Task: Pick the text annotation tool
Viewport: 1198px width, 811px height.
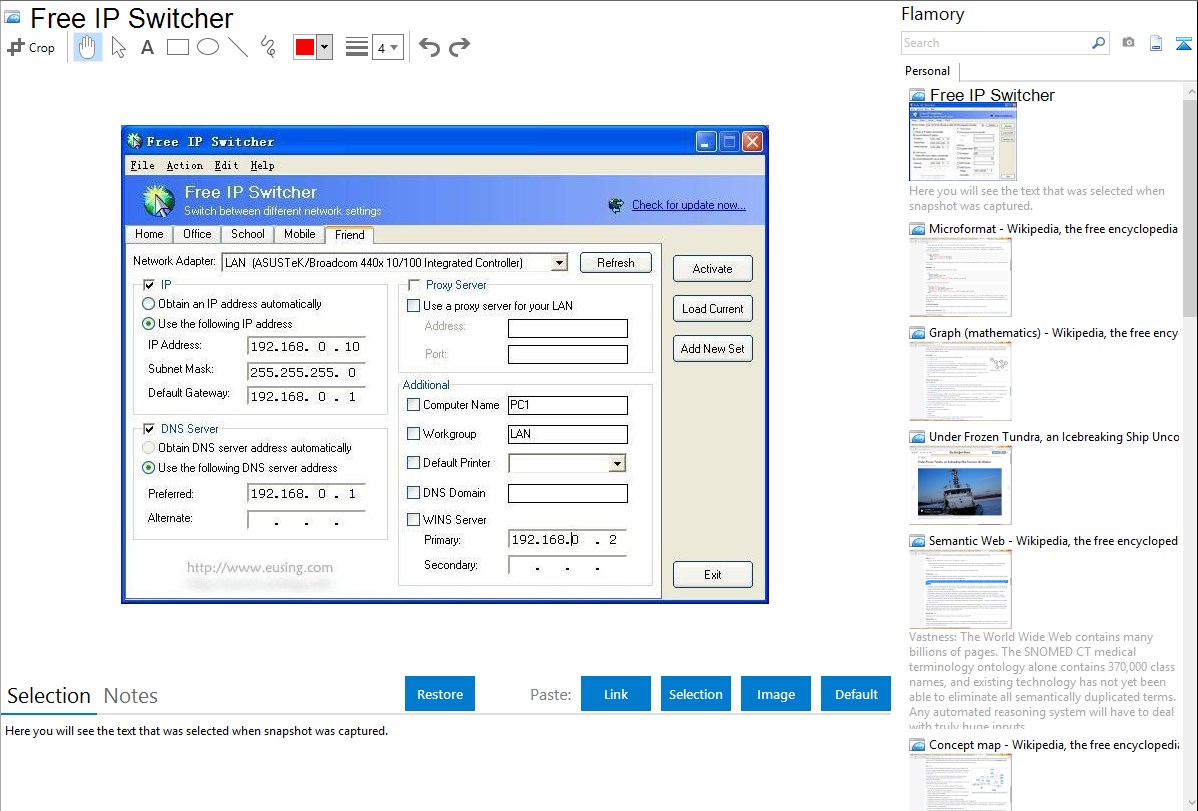Action: point(147,47)
